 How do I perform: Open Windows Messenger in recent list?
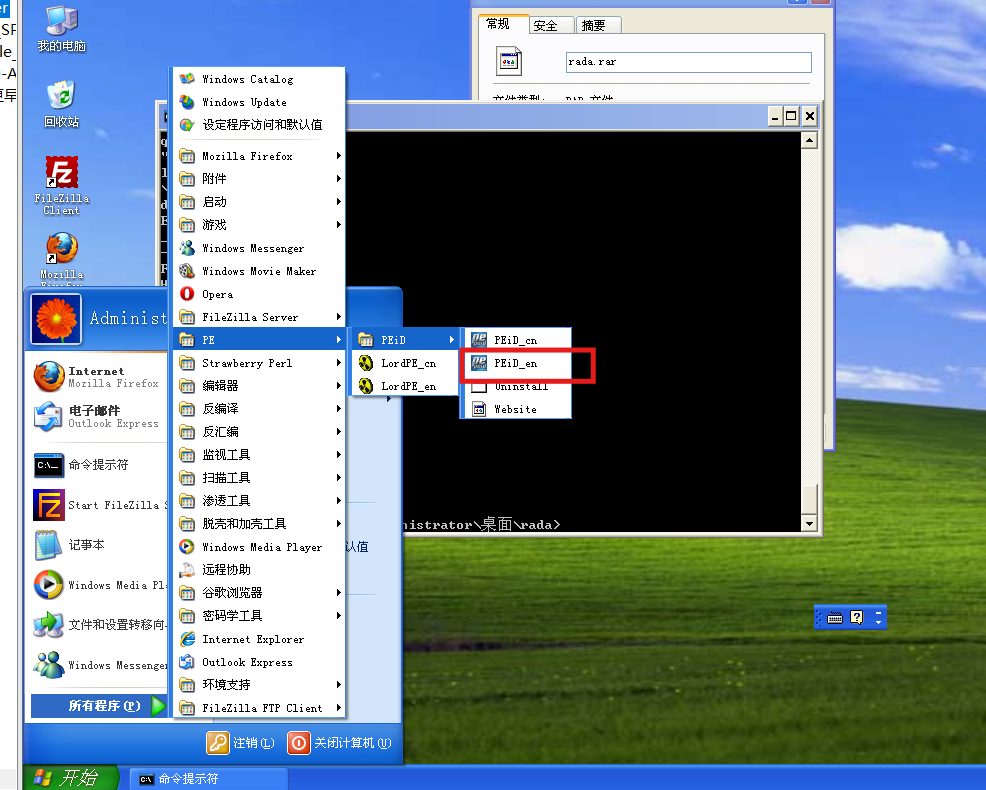click(99, 665)
